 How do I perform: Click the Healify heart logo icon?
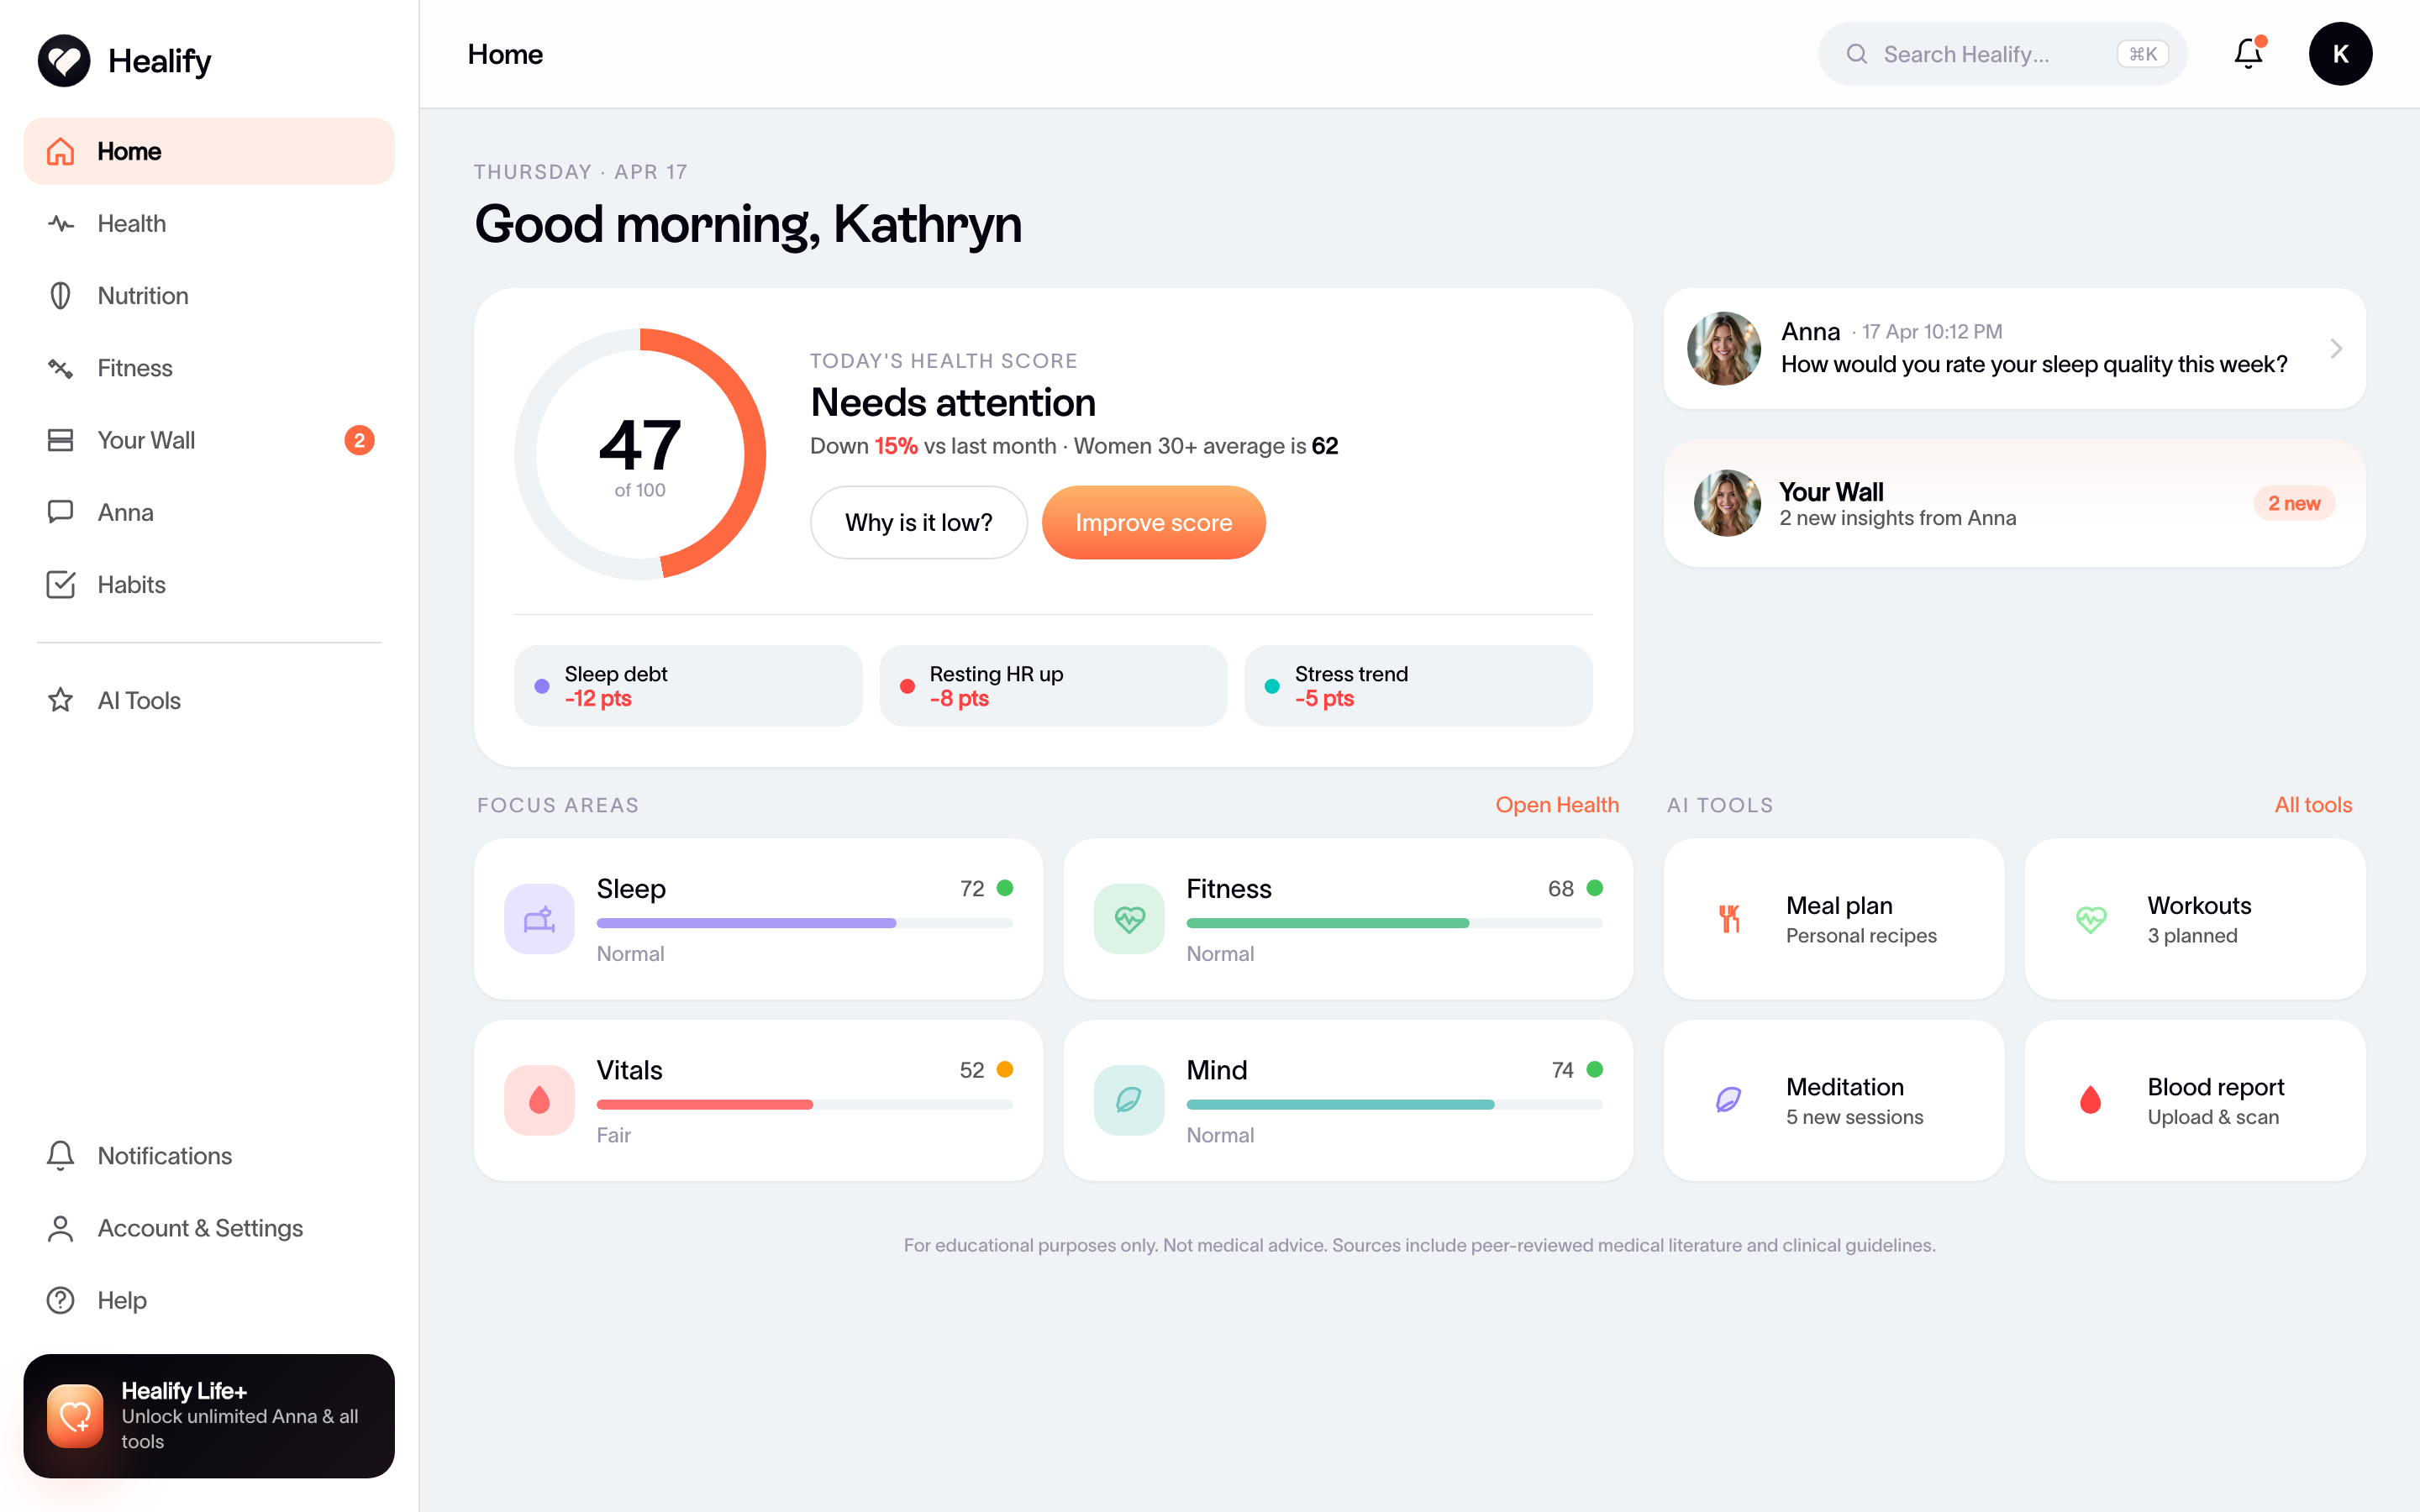pos(64,61)
